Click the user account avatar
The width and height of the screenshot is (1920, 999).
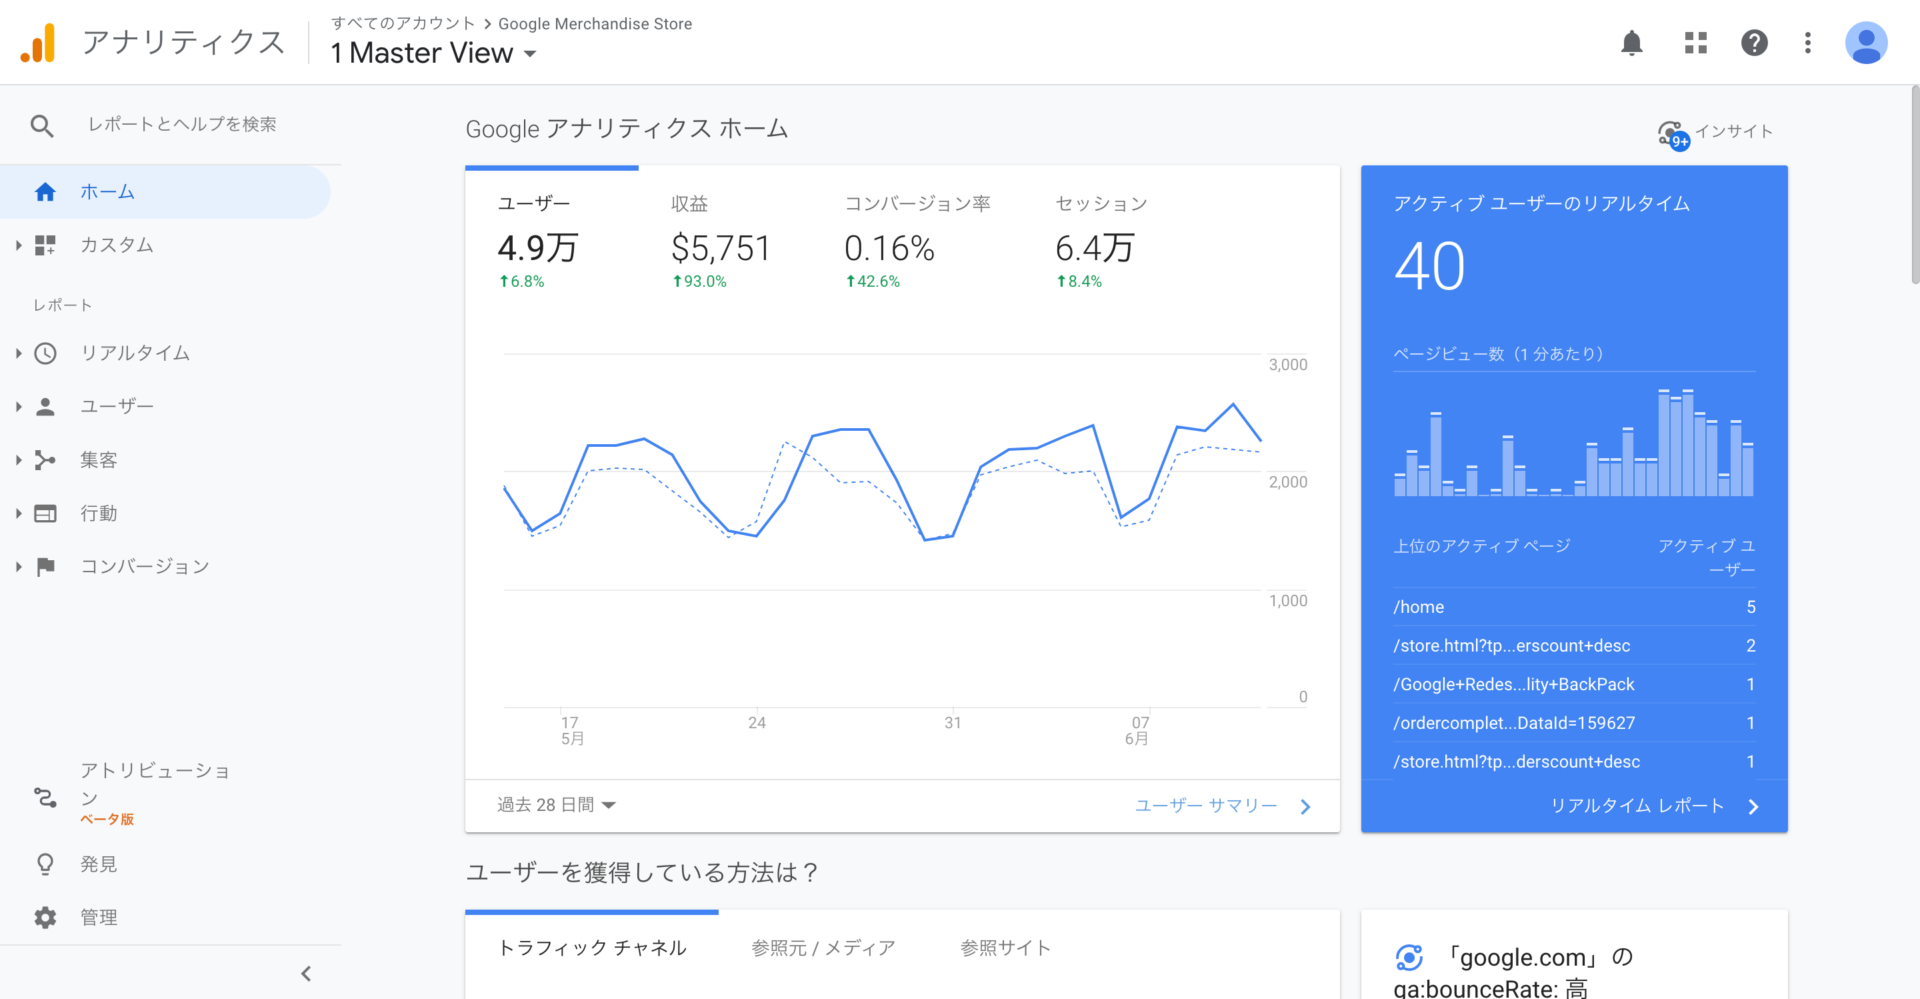pyautogui.click(x=1865, y=43)
